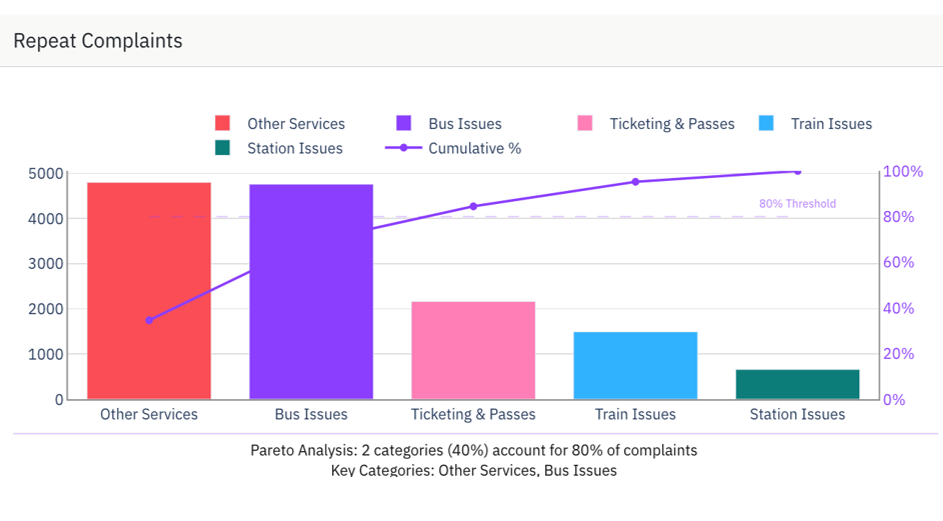943x521 pixels.
Task: Toggle Train Issues legend text label
Action: [x=831, y=124]
